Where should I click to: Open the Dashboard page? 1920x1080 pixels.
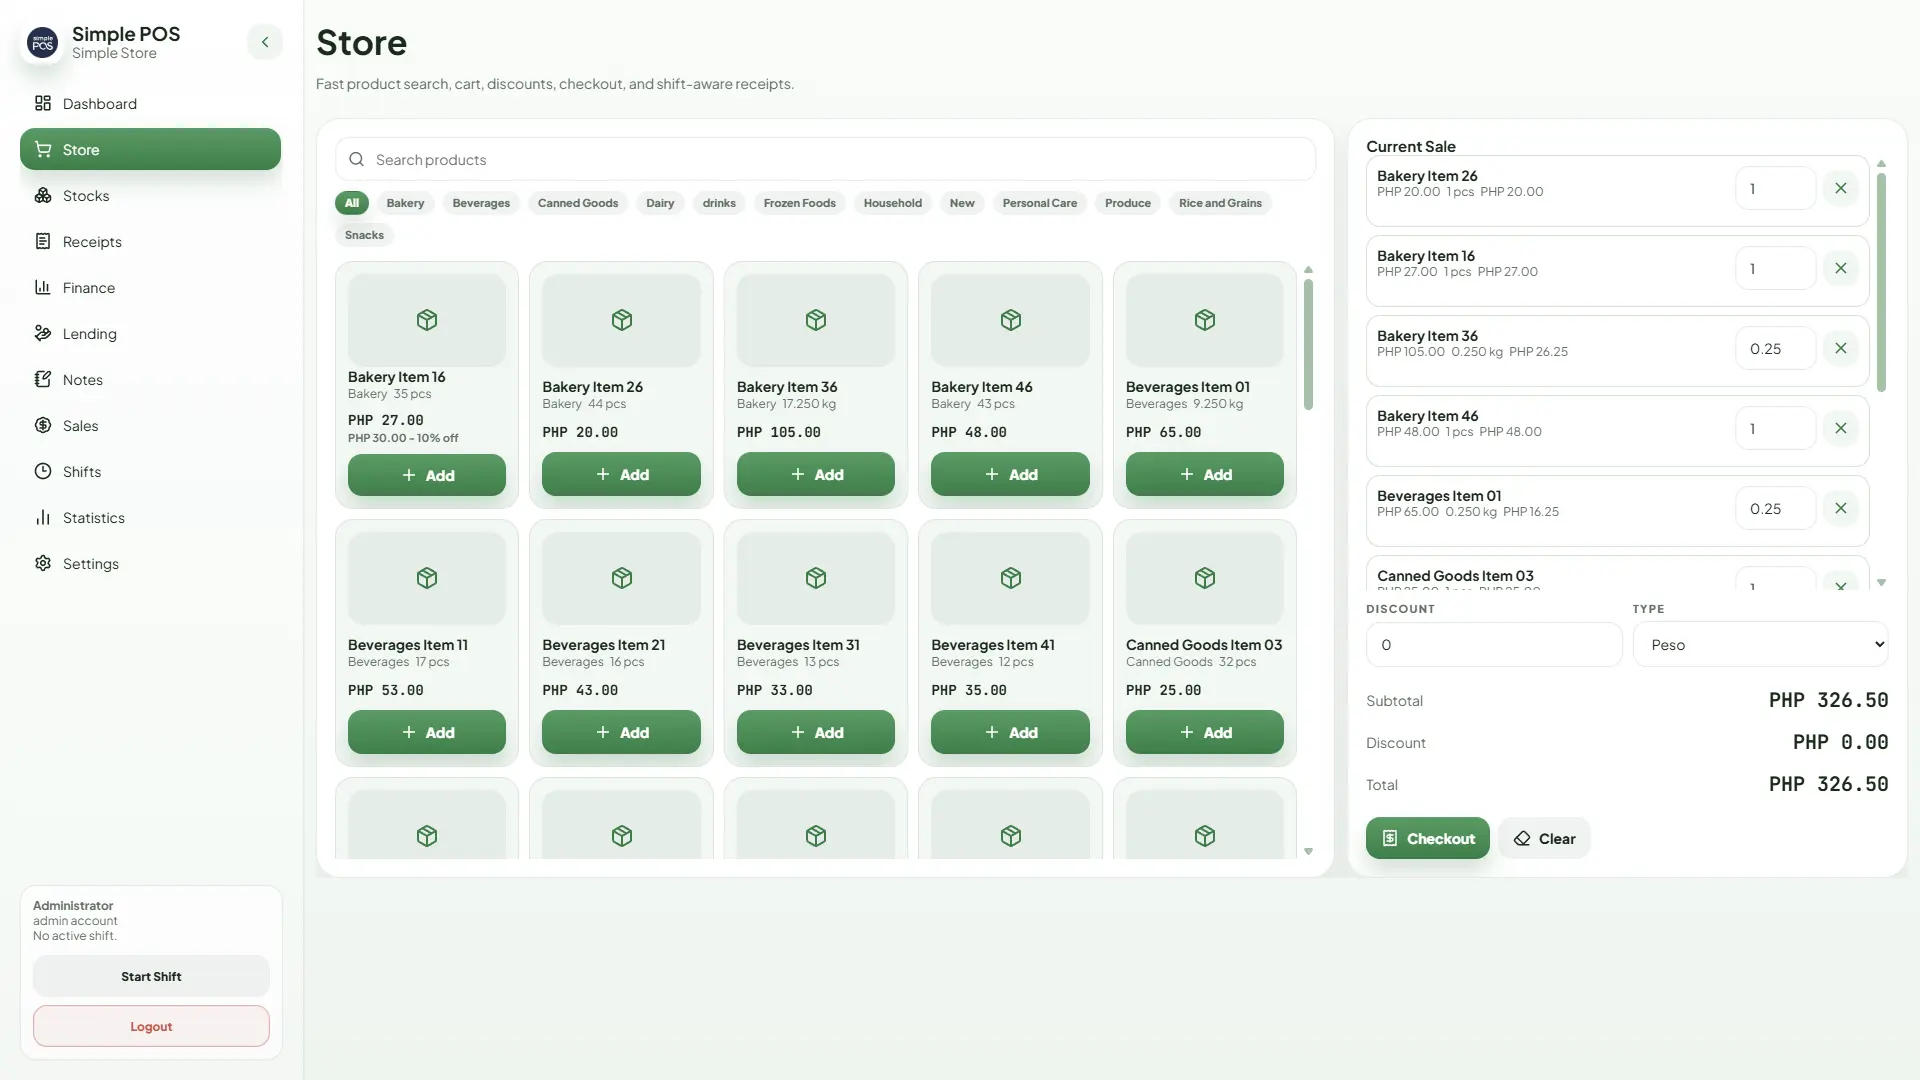150,104
